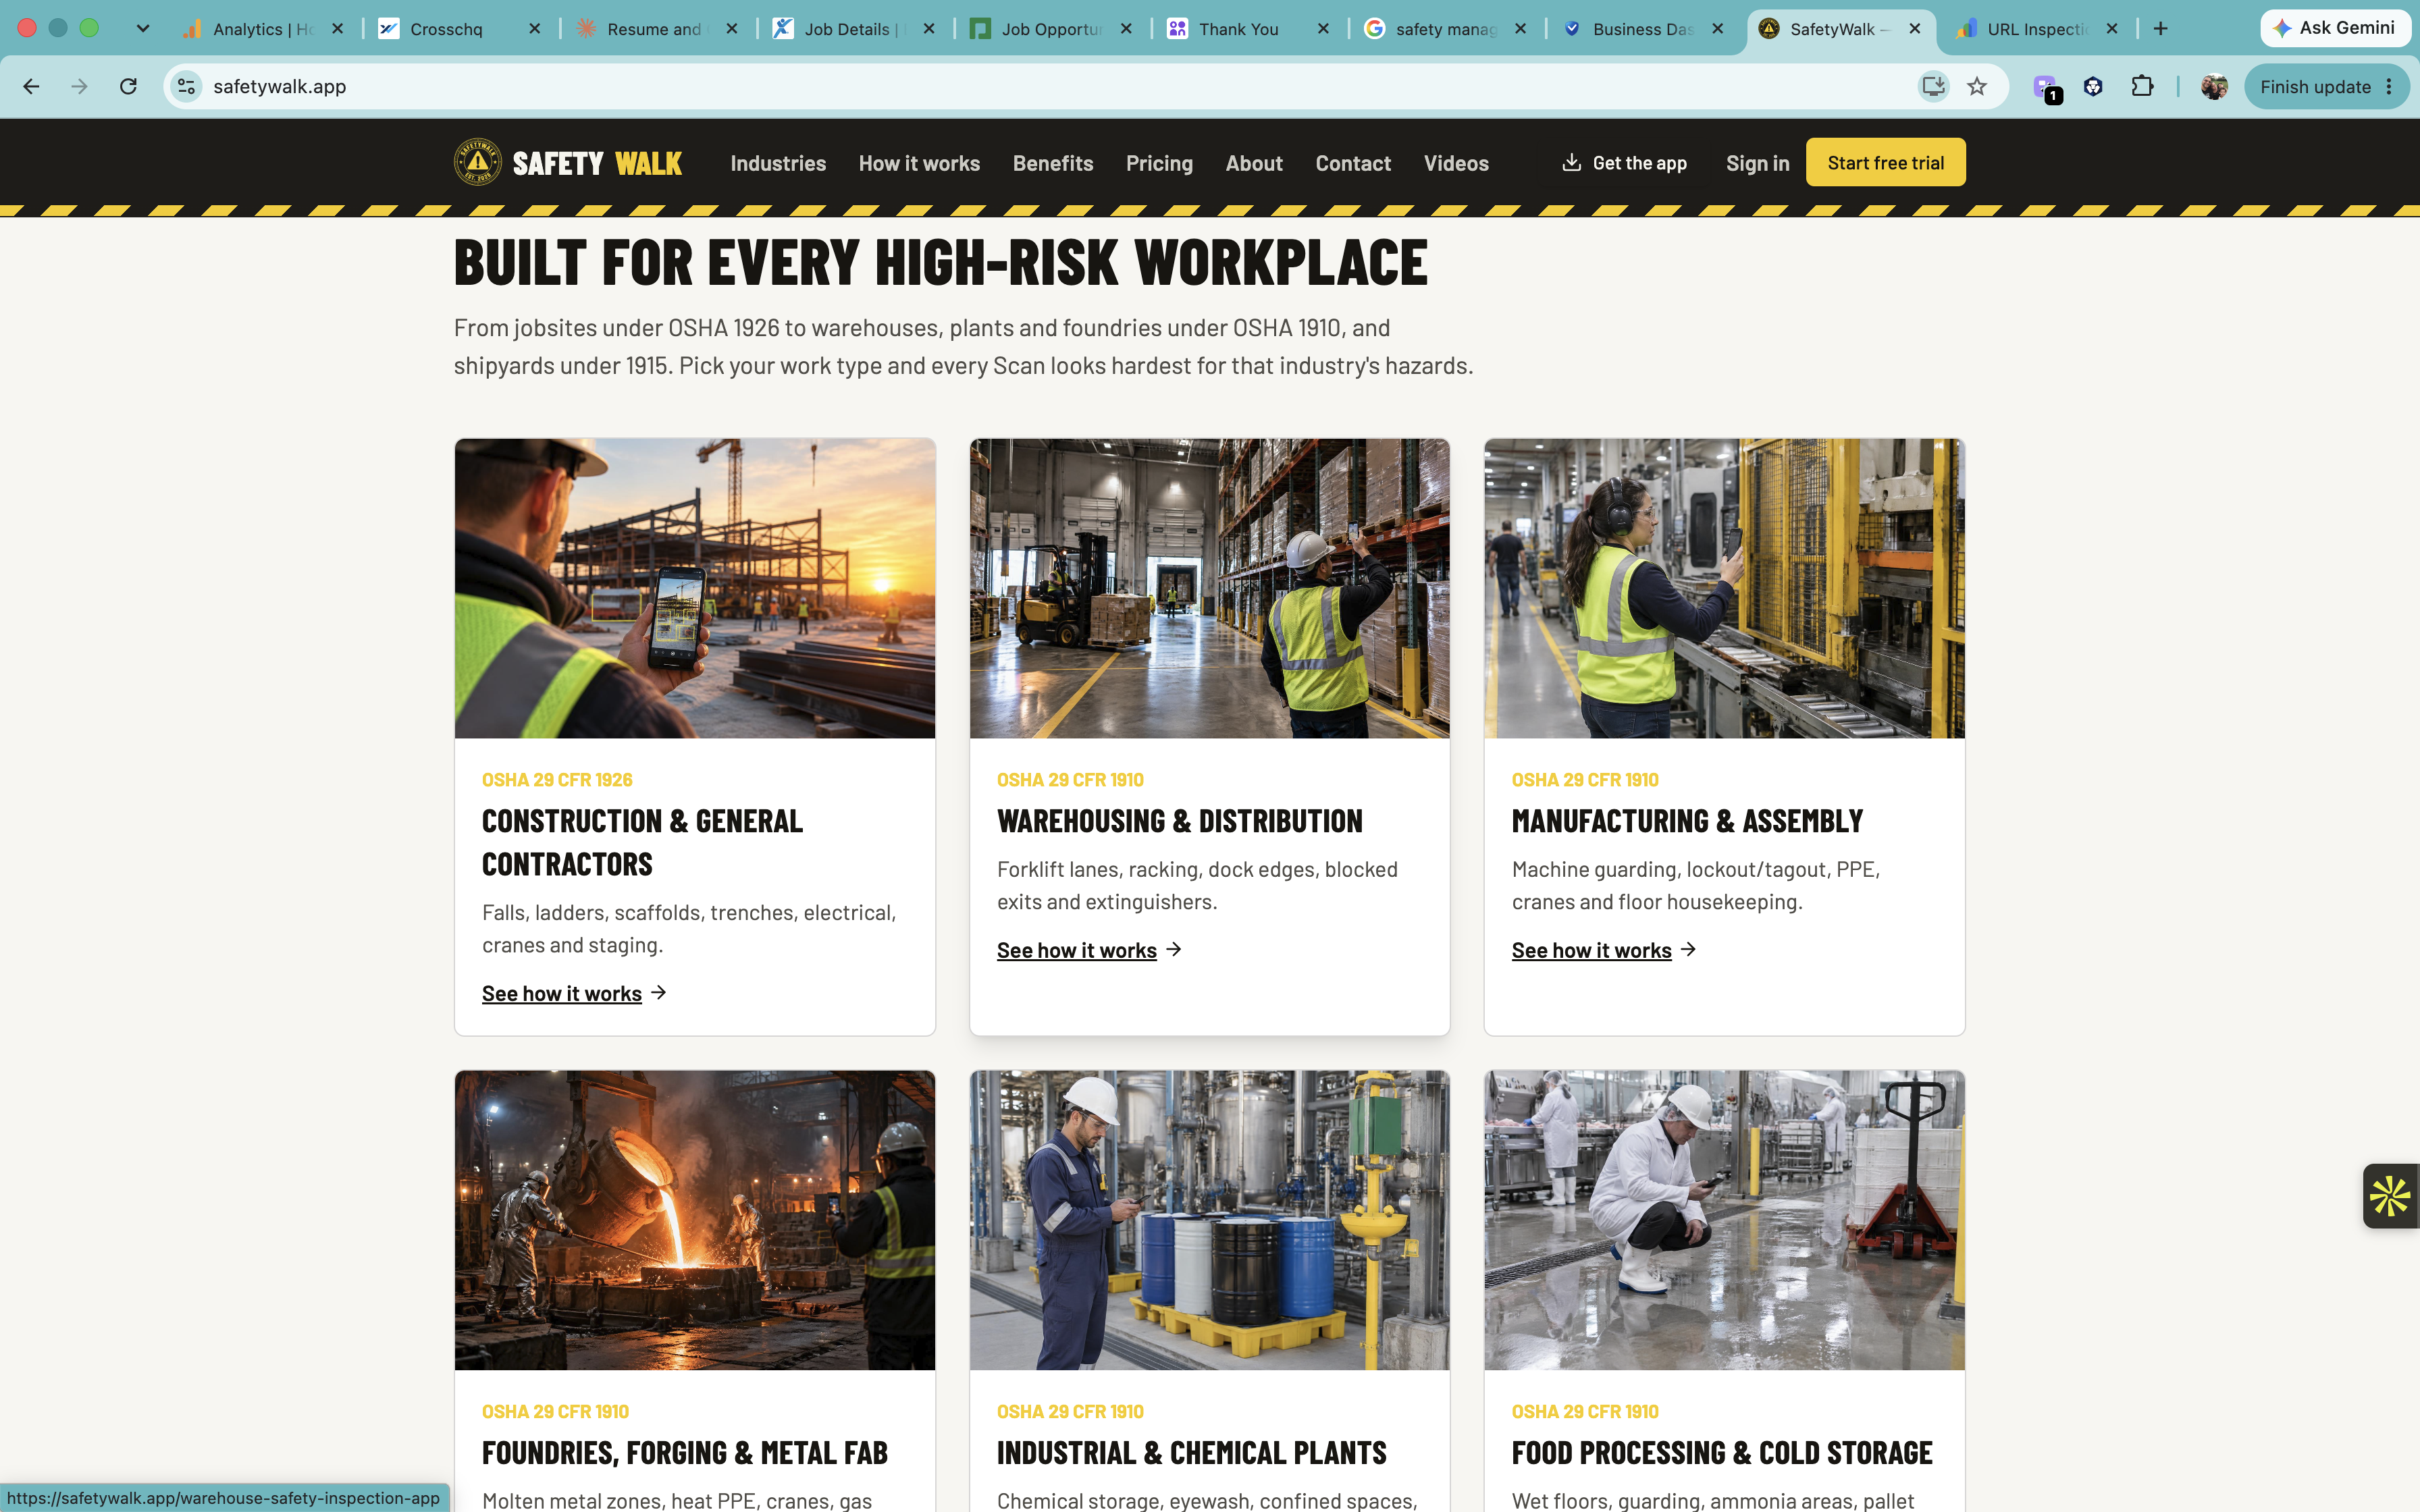Click the forward navigation arrow

pos(80,87)
